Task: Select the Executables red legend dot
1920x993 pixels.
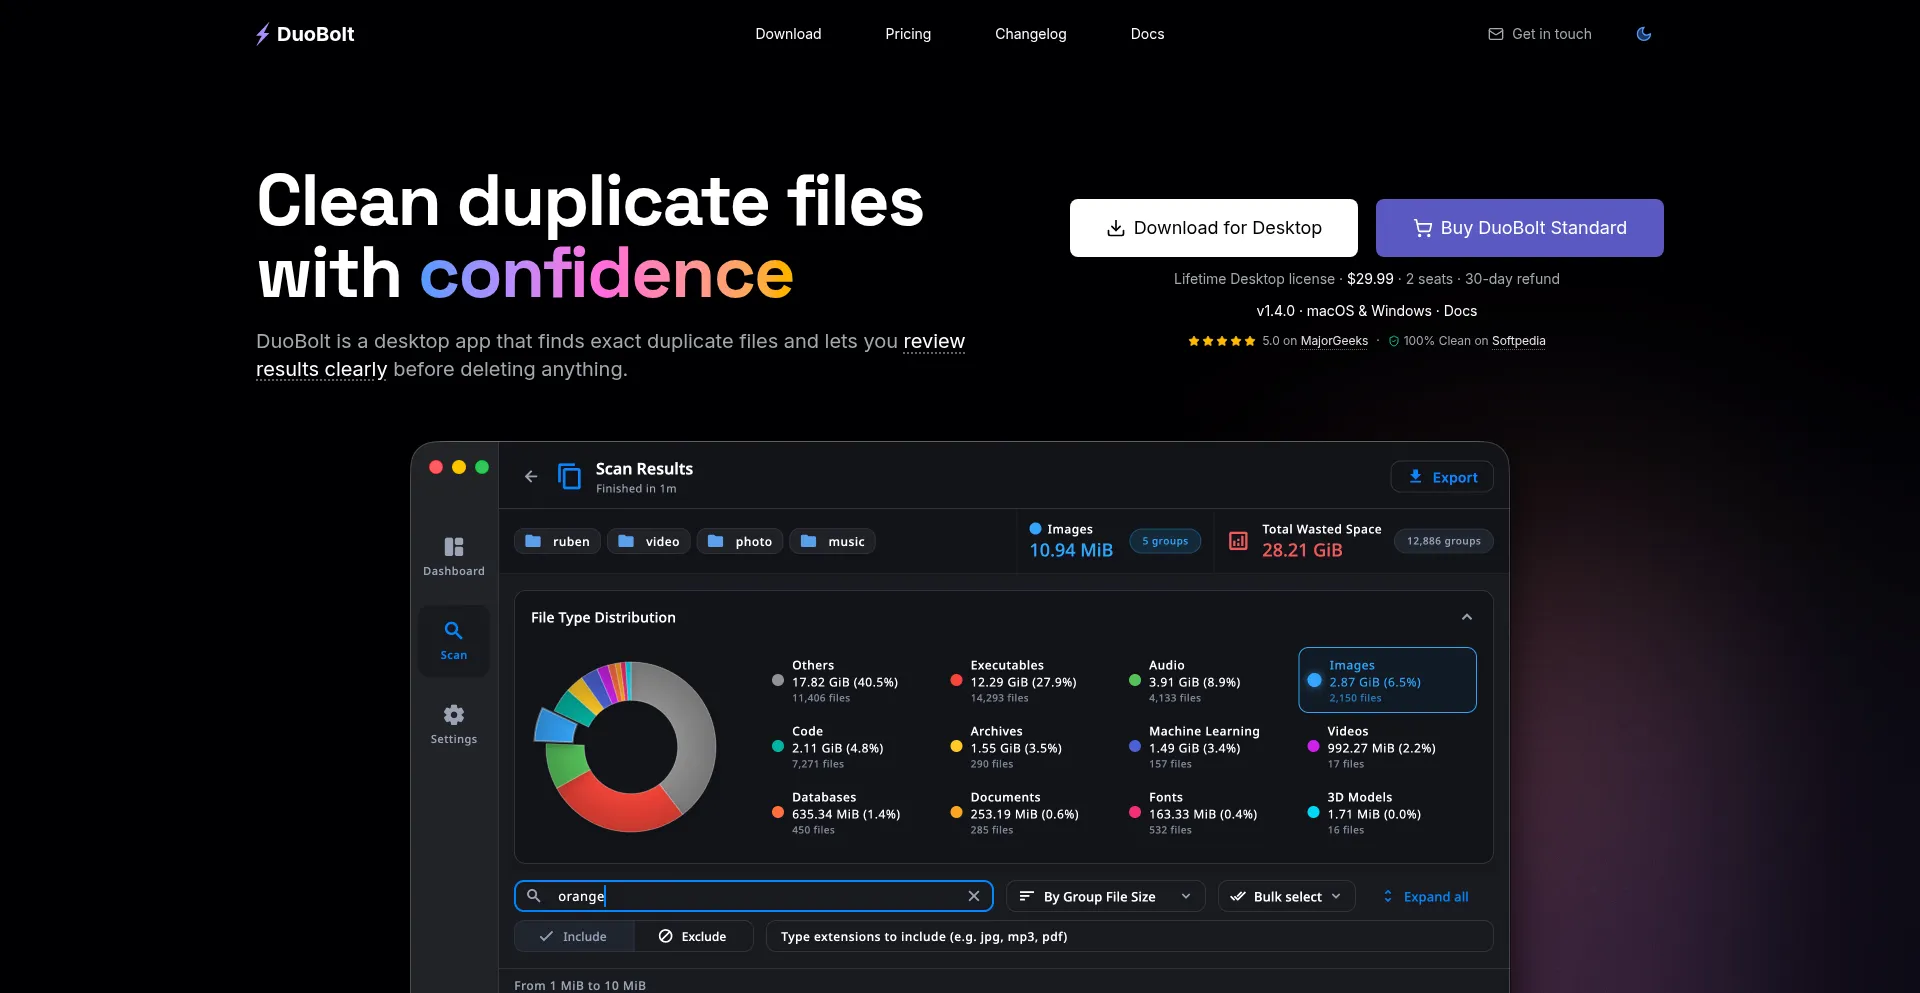Action: coord(956,680)
